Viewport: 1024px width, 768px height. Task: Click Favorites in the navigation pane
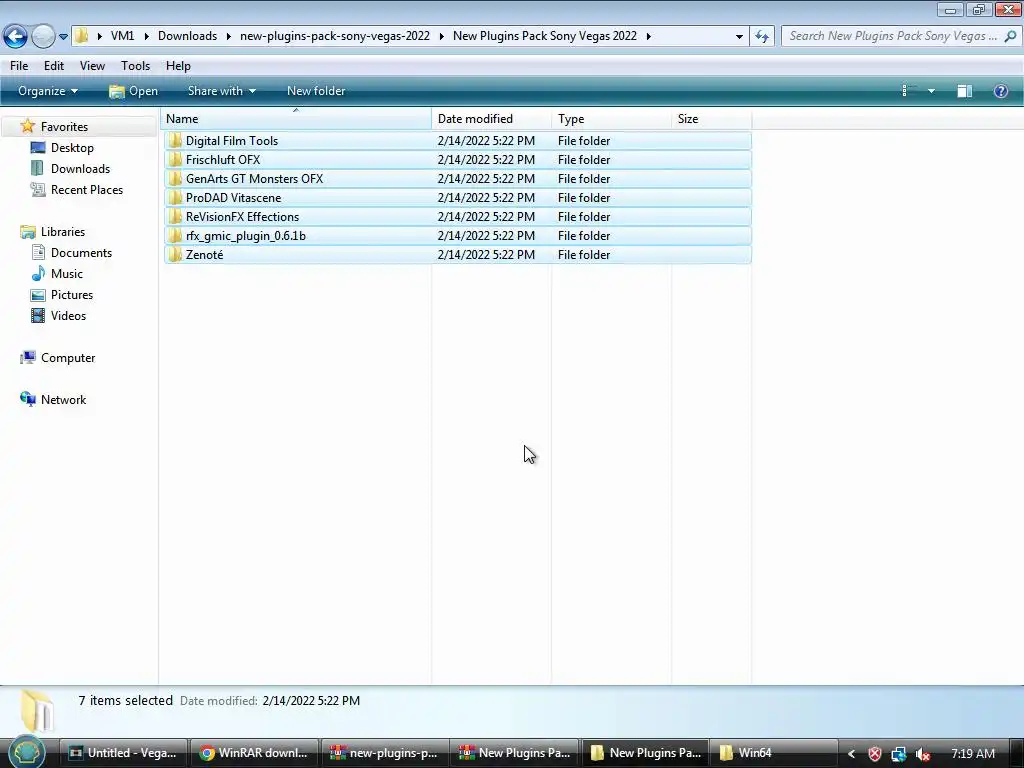click(x=64, y=127)
